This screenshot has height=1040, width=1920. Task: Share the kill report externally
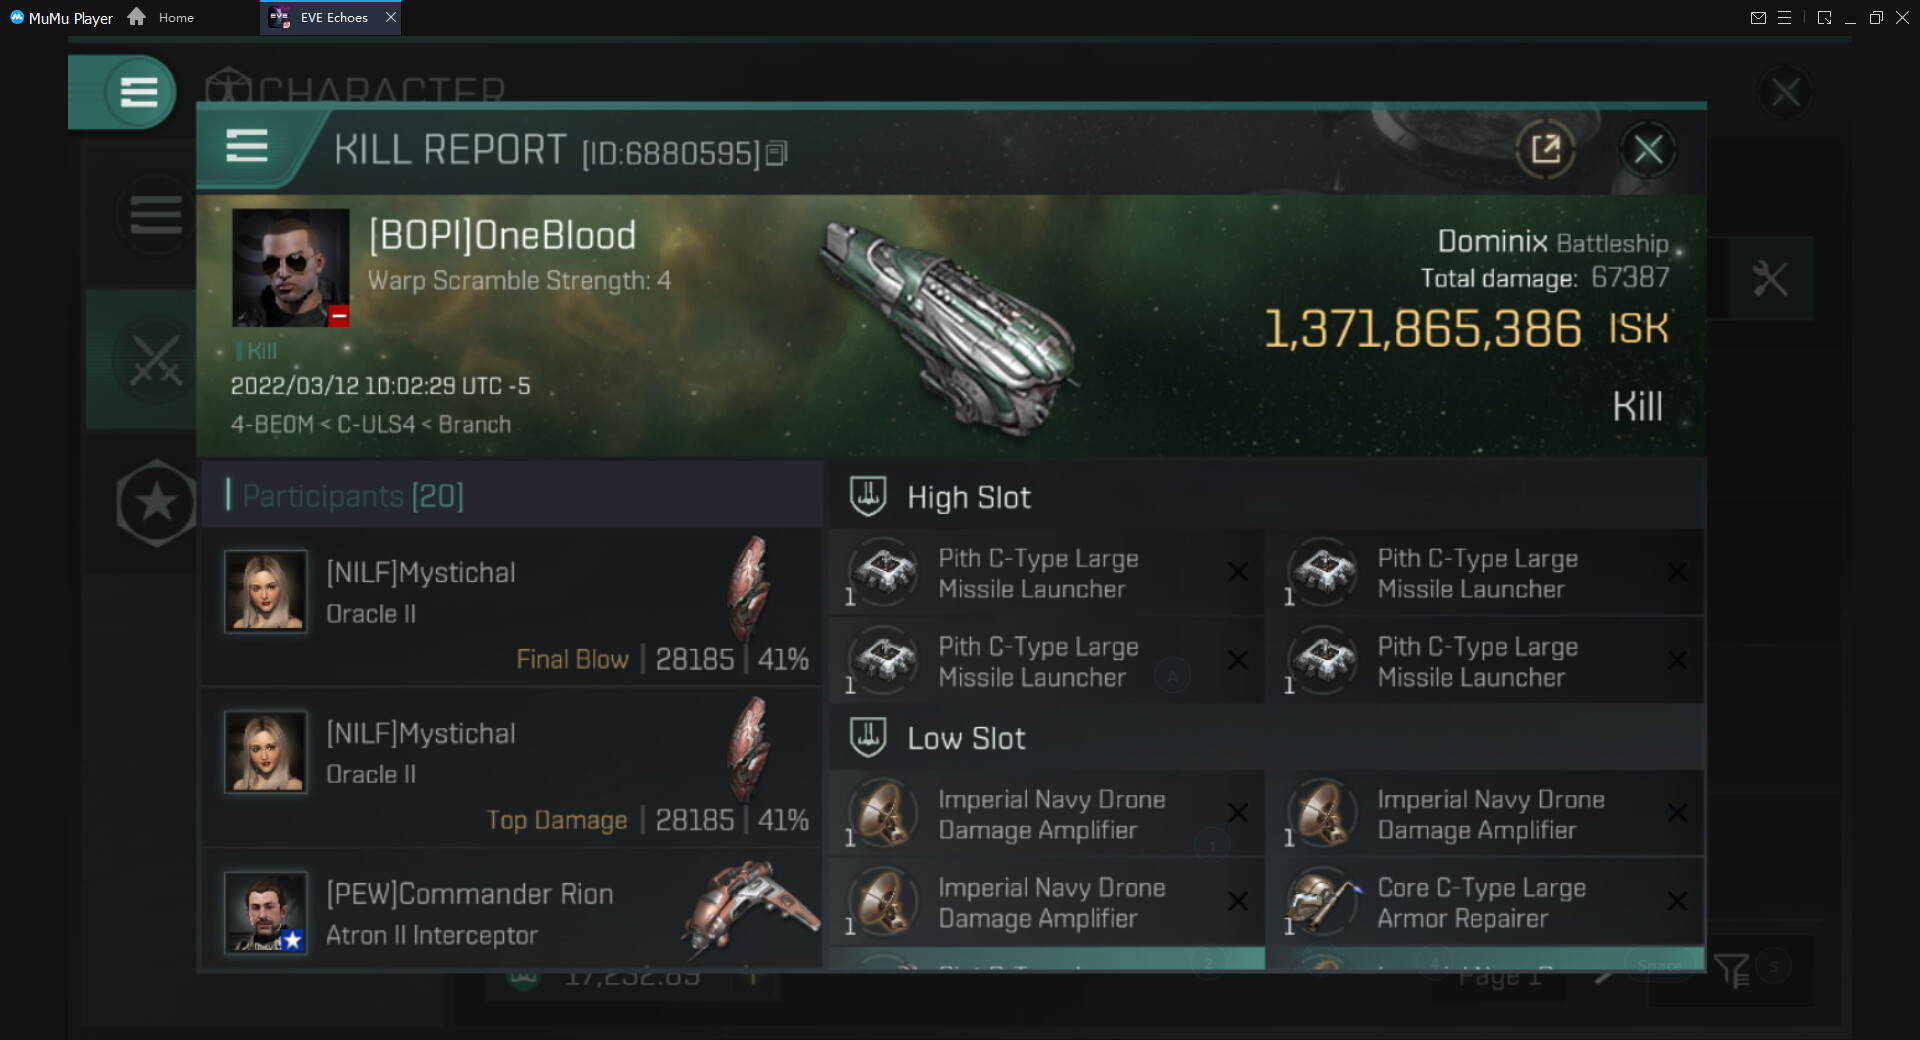click(x=1545, y=150)
